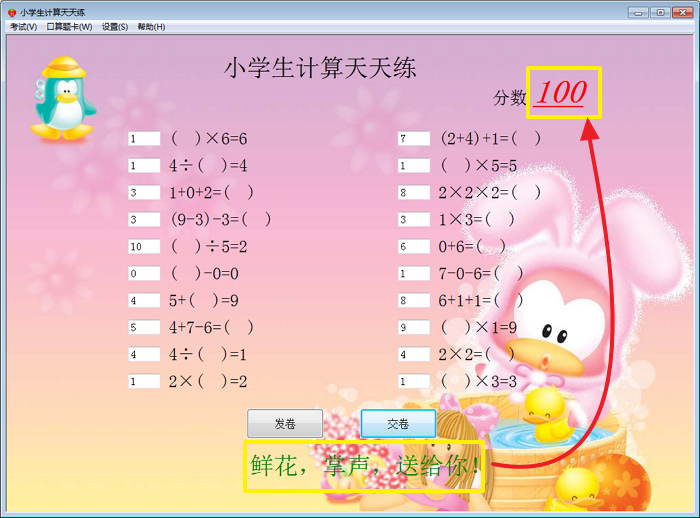Open the 设置(S) menu

pos(115,27)
